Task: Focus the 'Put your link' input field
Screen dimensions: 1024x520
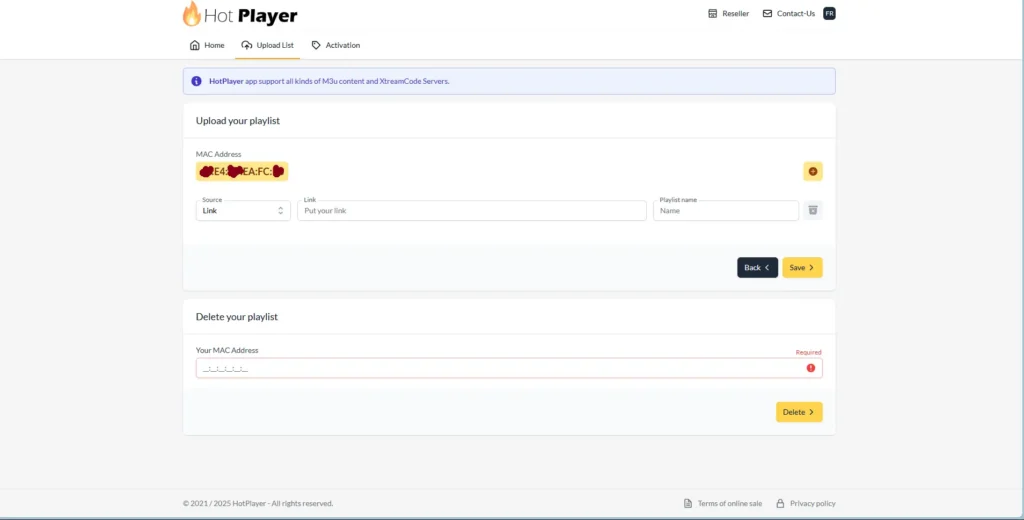Action: click(472, 210)
